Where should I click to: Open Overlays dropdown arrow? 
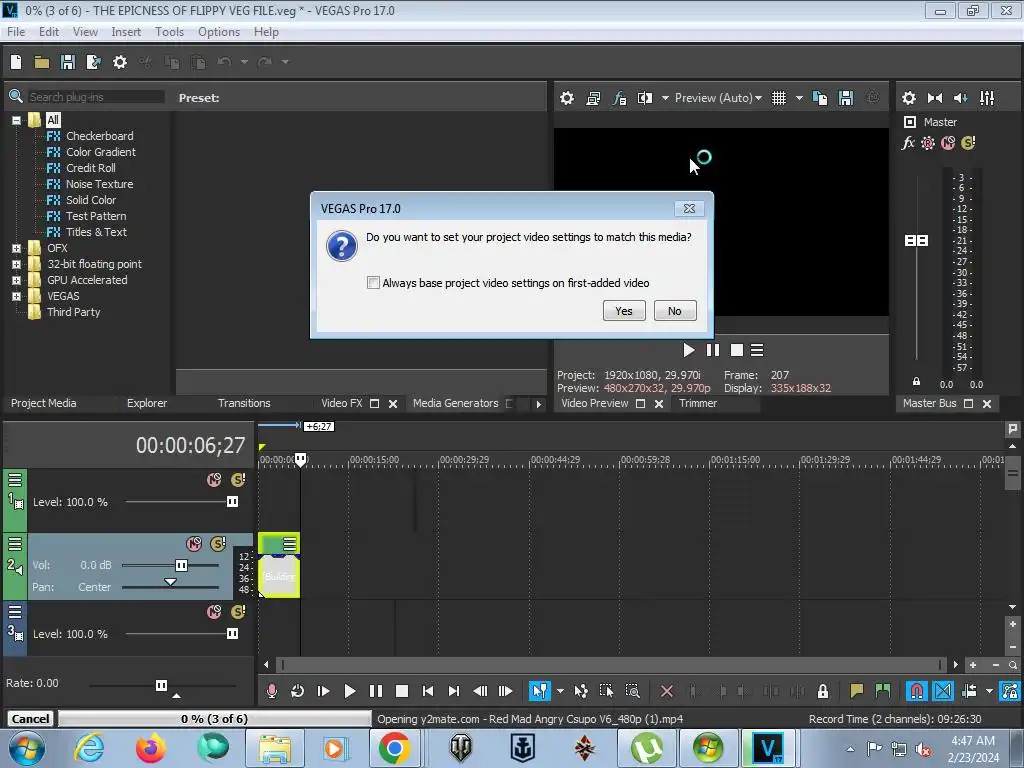[799, 98]
